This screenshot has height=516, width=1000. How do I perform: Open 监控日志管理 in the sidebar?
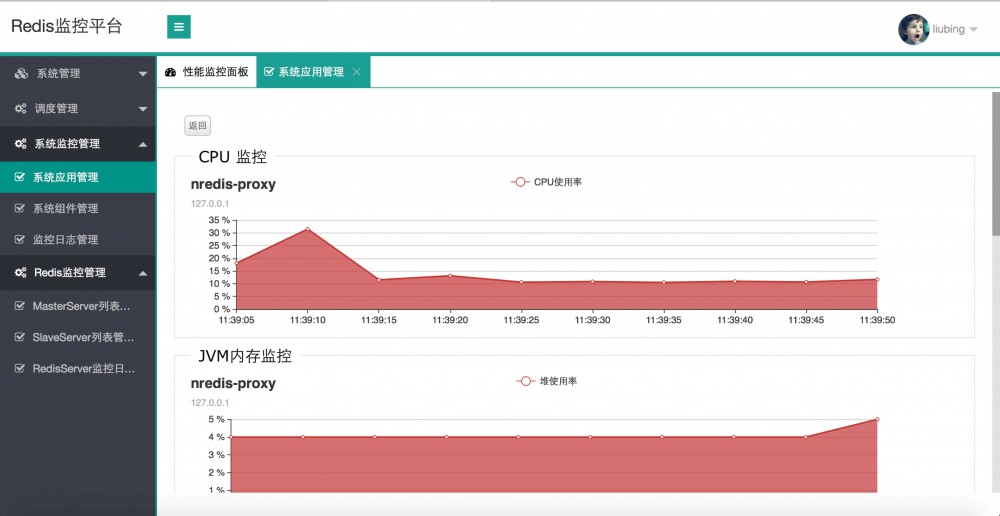tap(78, 240)
